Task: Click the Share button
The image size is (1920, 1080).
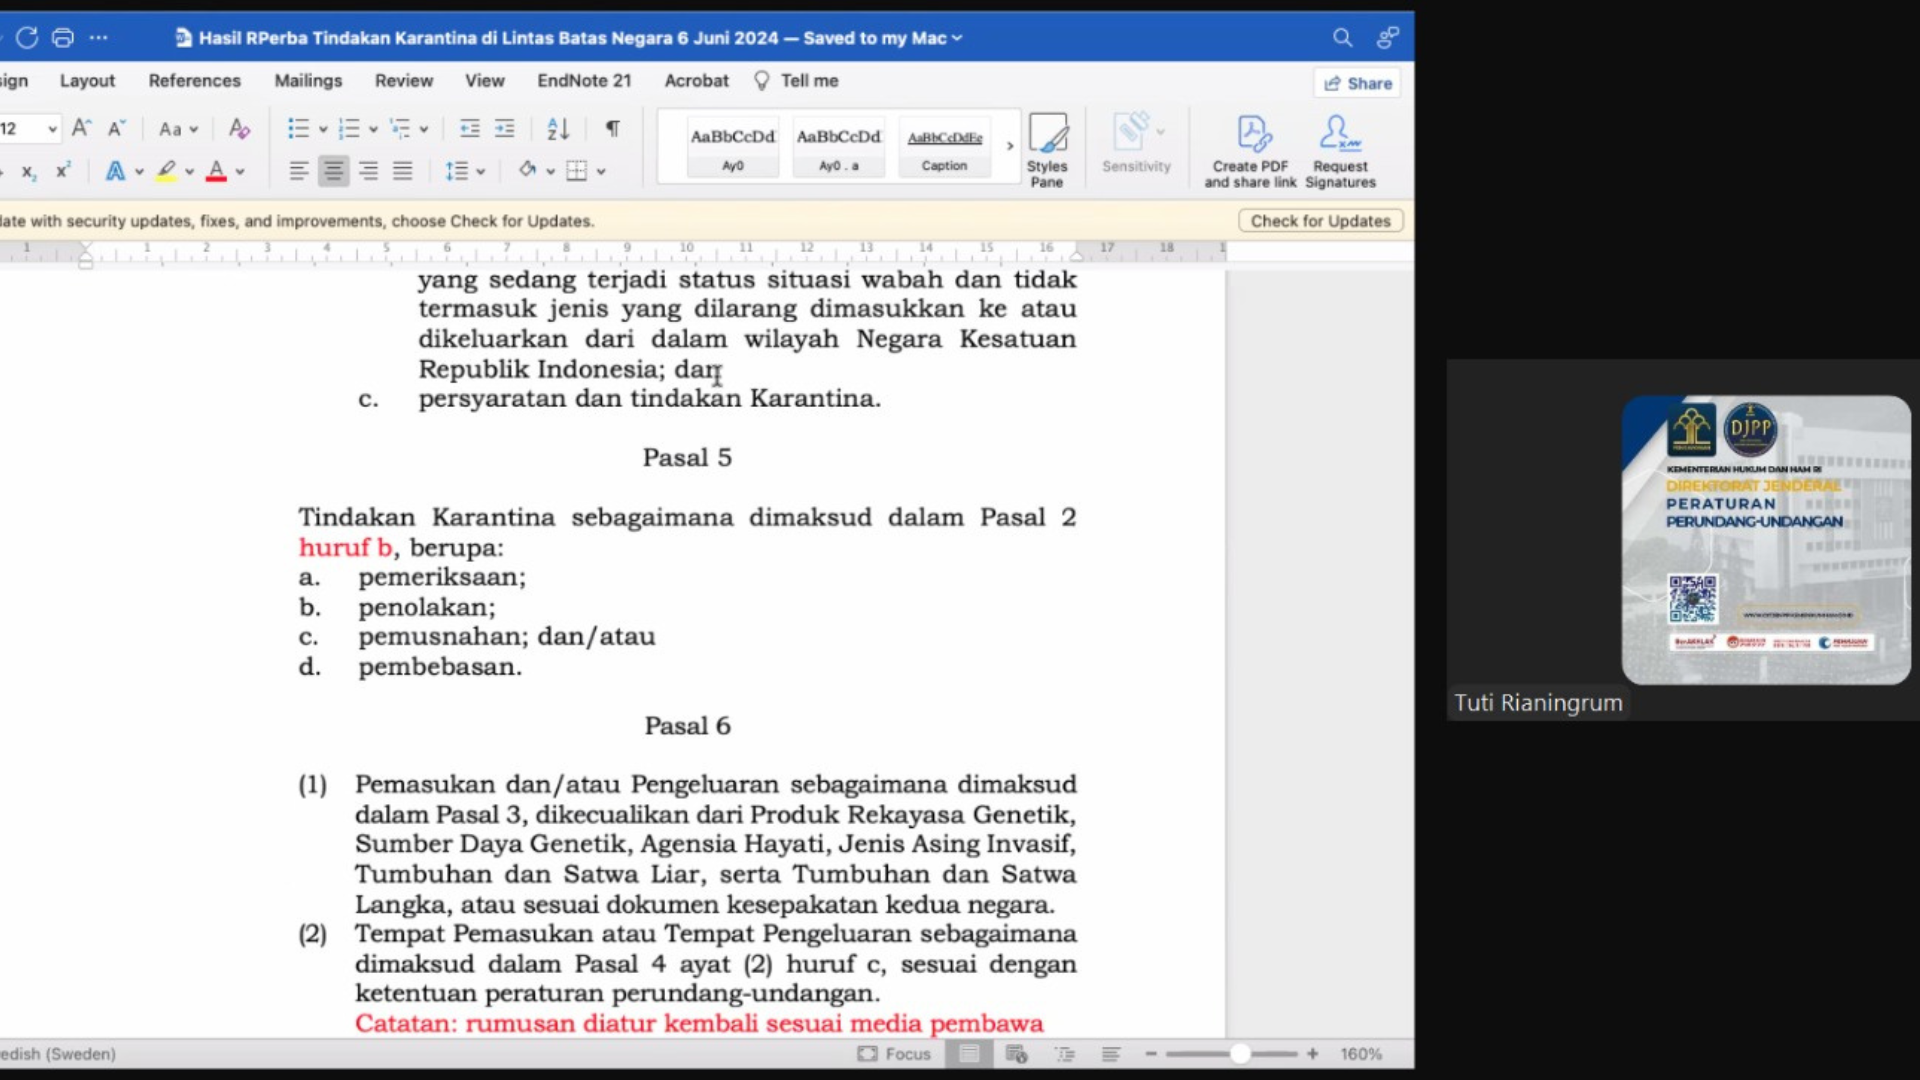Action: [x=1357, y=83]
